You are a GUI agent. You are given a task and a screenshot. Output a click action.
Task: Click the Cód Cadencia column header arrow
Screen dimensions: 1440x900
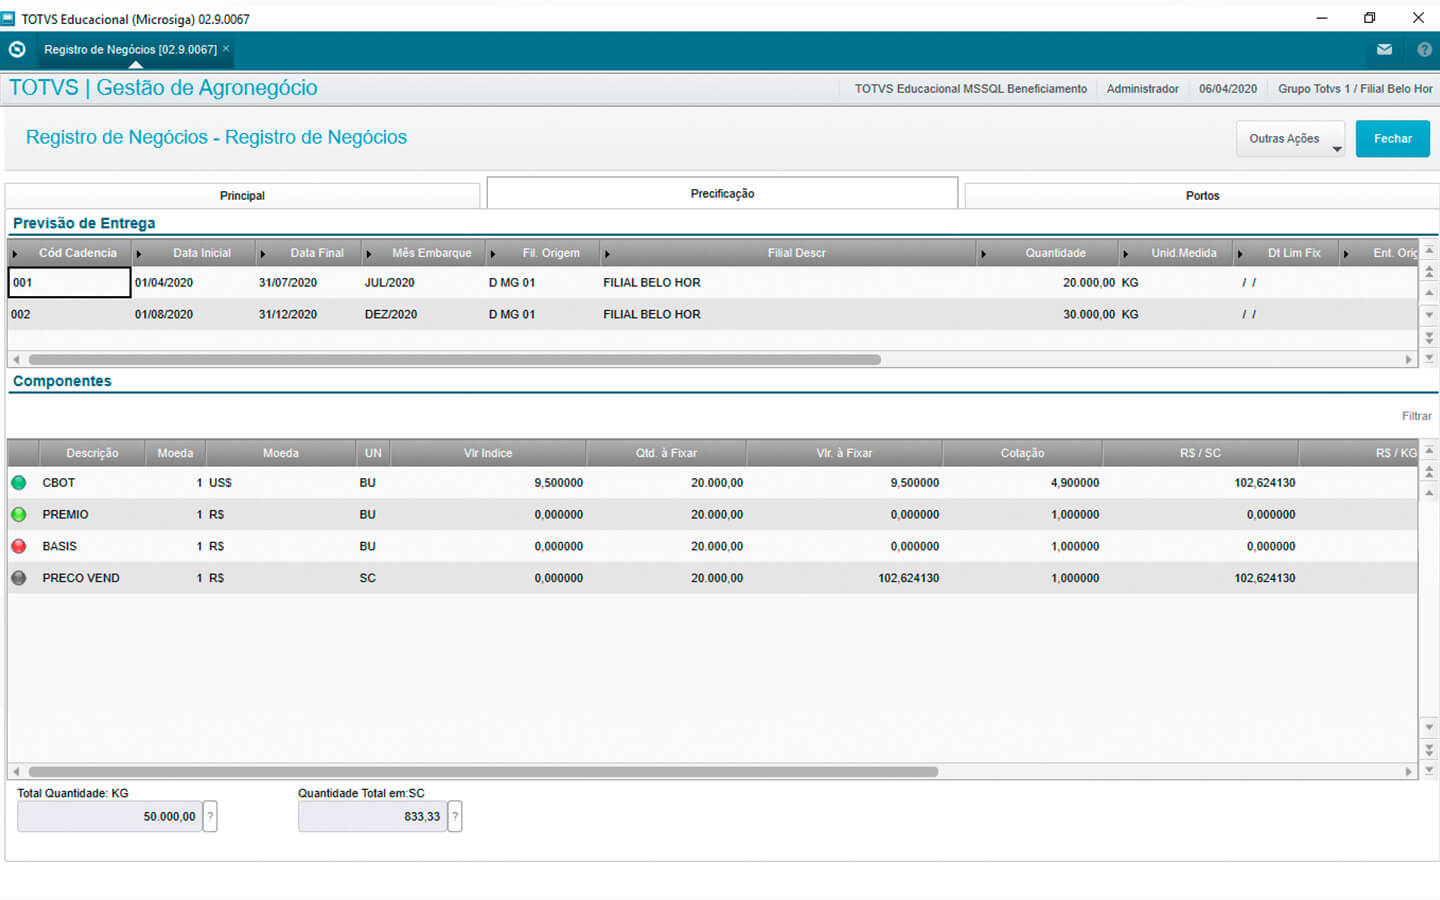[15, 254]
